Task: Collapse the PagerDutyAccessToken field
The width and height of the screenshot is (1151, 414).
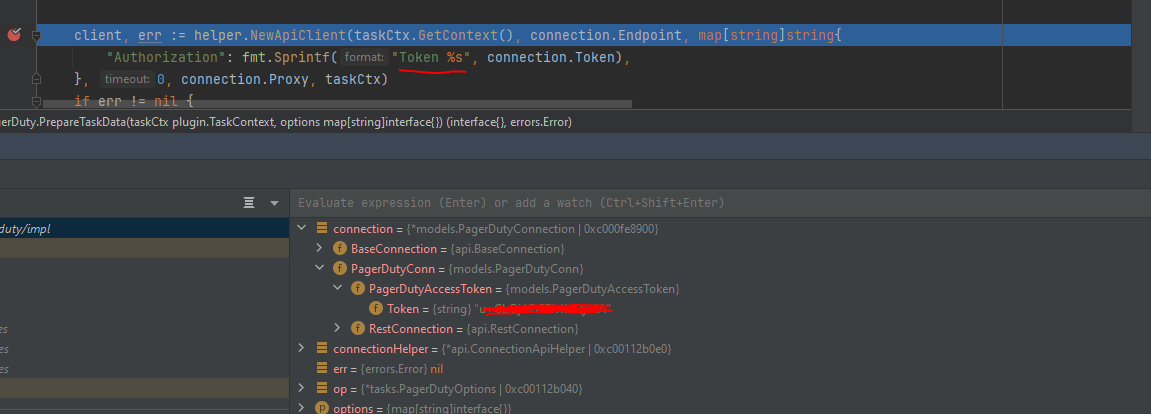Action: pos(338,288)
